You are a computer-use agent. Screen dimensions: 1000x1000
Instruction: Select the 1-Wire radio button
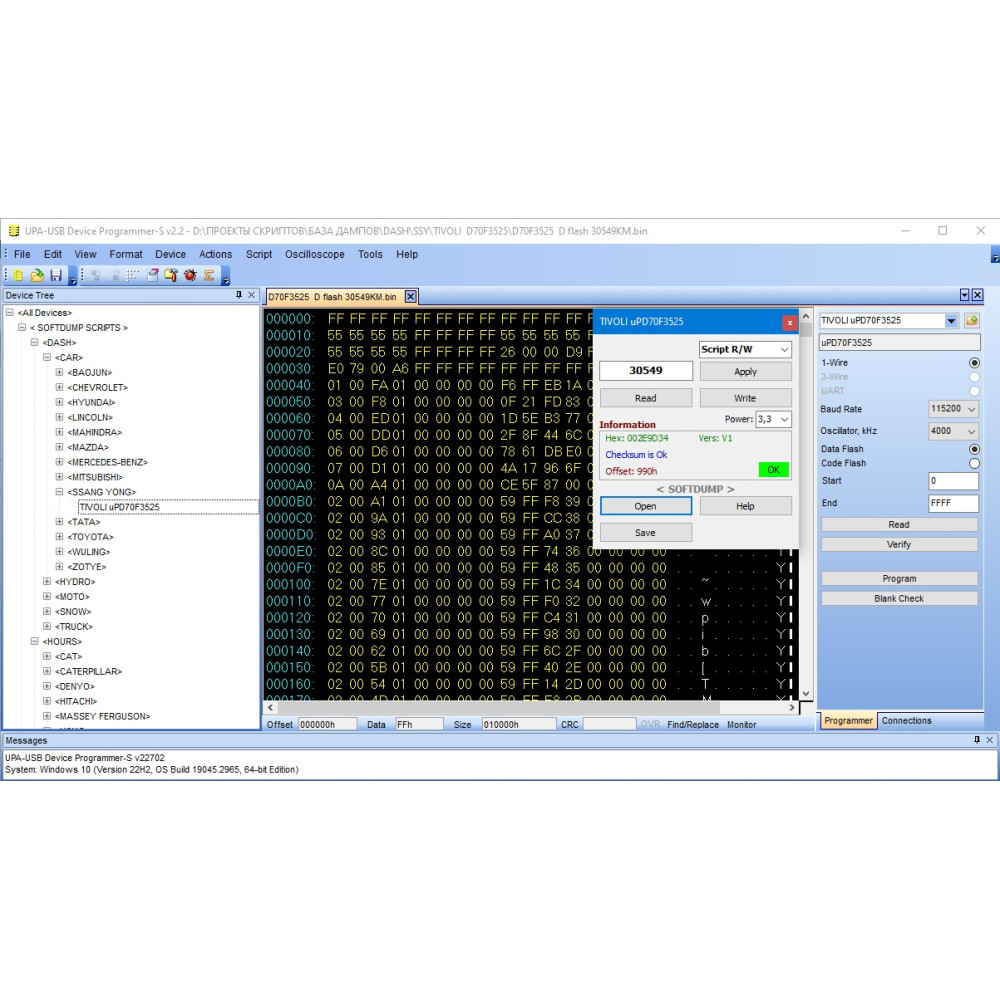974,363
